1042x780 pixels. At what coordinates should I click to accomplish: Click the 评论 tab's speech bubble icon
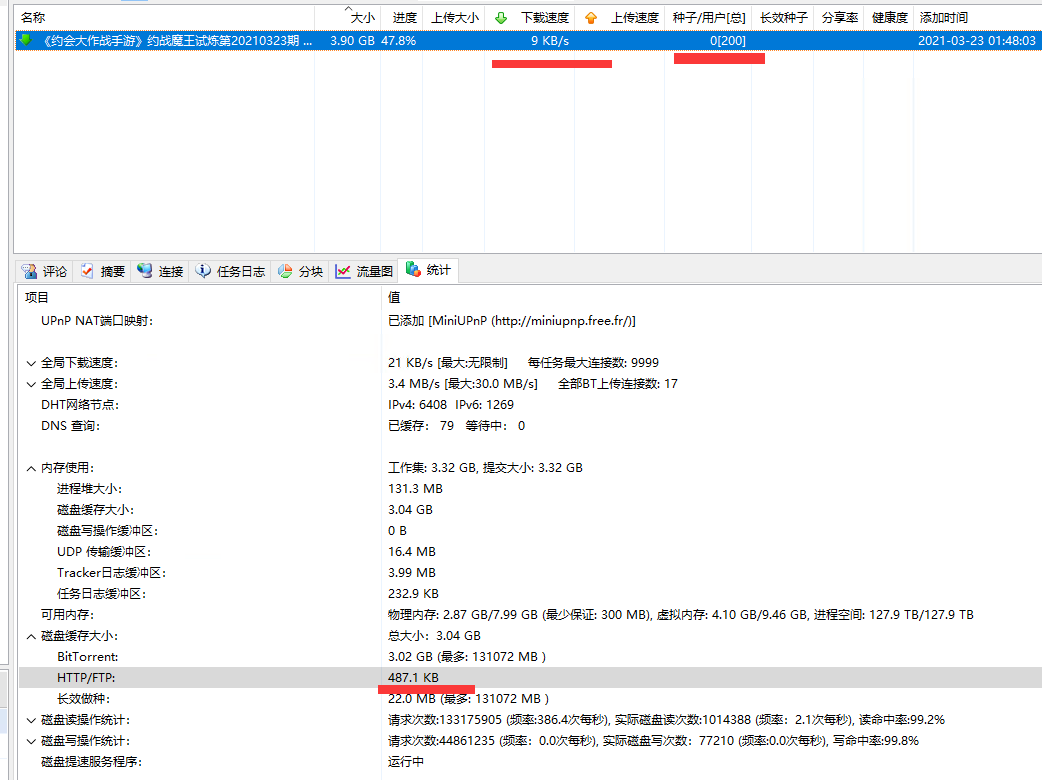pos(29,271)
